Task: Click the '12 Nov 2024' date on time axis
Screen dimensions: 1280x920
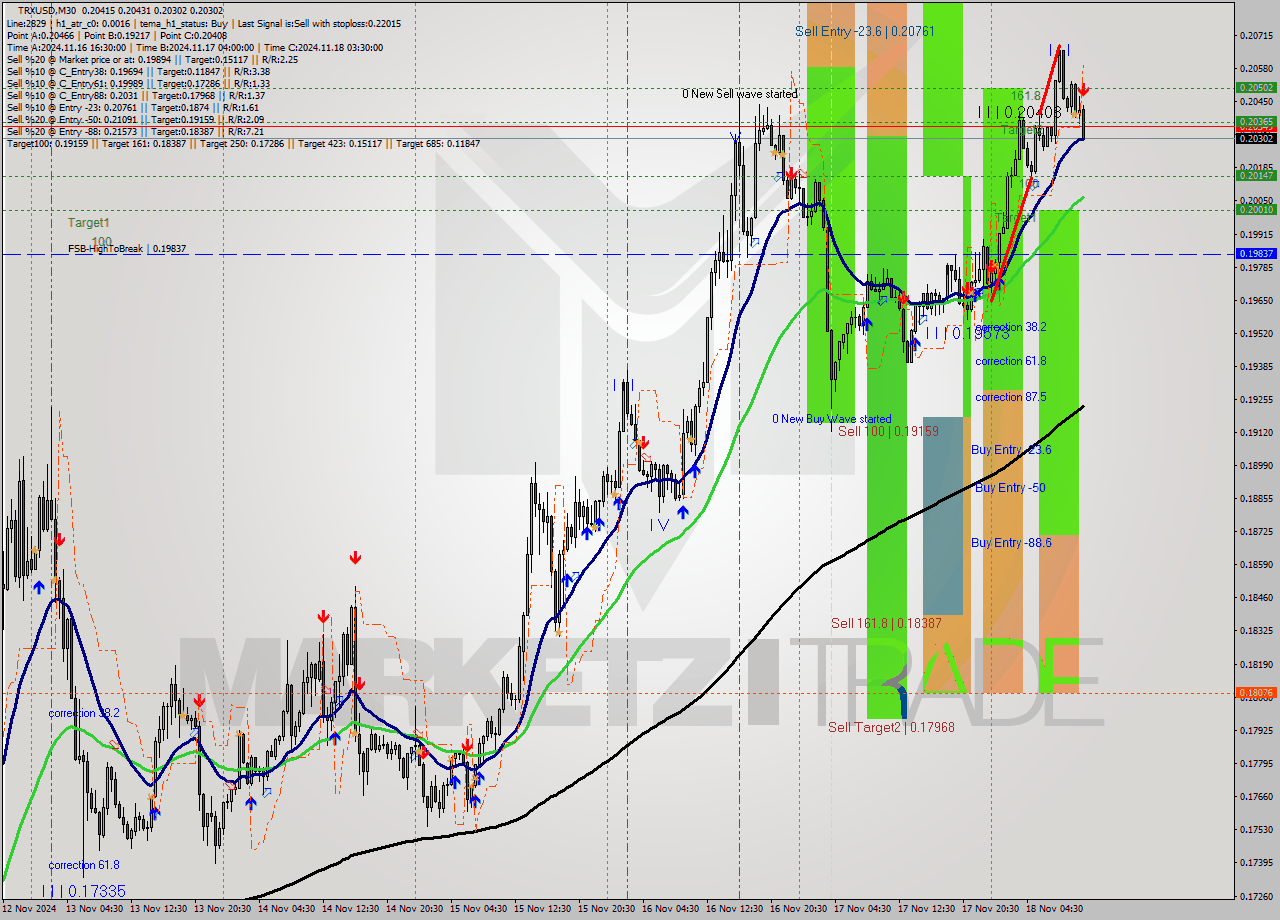Action: pyautogui.click(x=30, y=909)
